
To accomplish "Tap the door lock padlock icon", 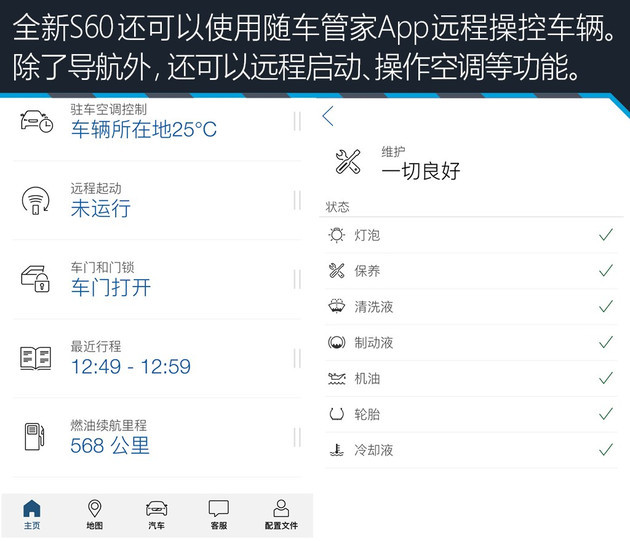I will 35,279.
